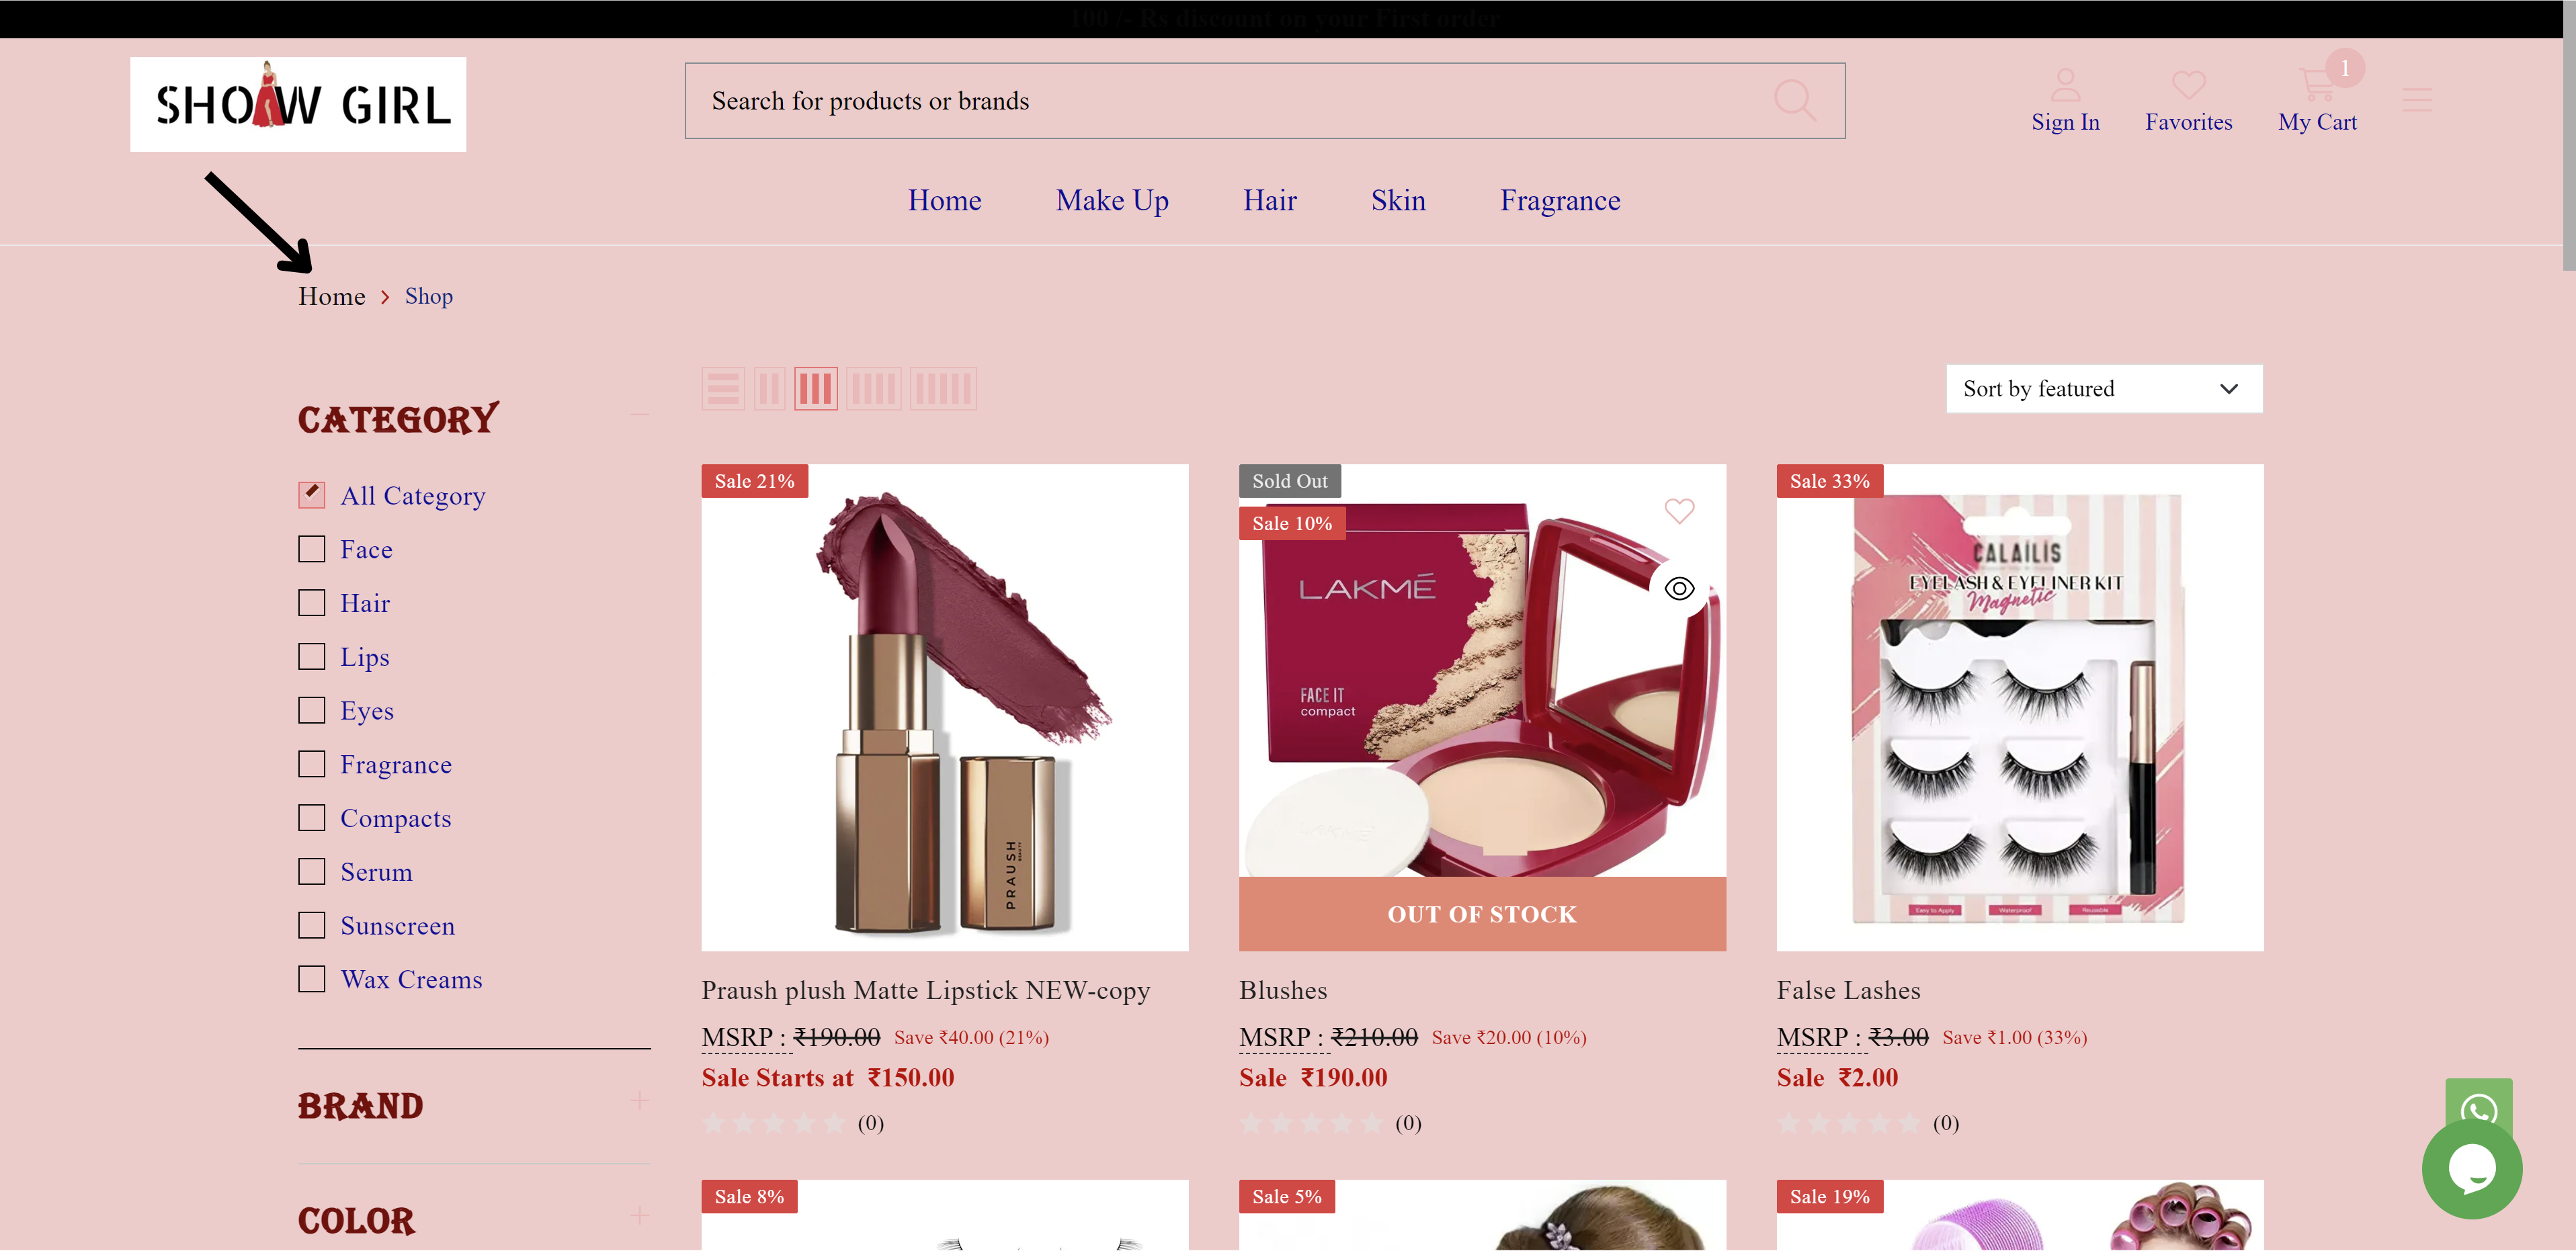This screenshot has height=1251, width=2576.
Task: Click the Show Girl logo
Action: coord(298,104)
